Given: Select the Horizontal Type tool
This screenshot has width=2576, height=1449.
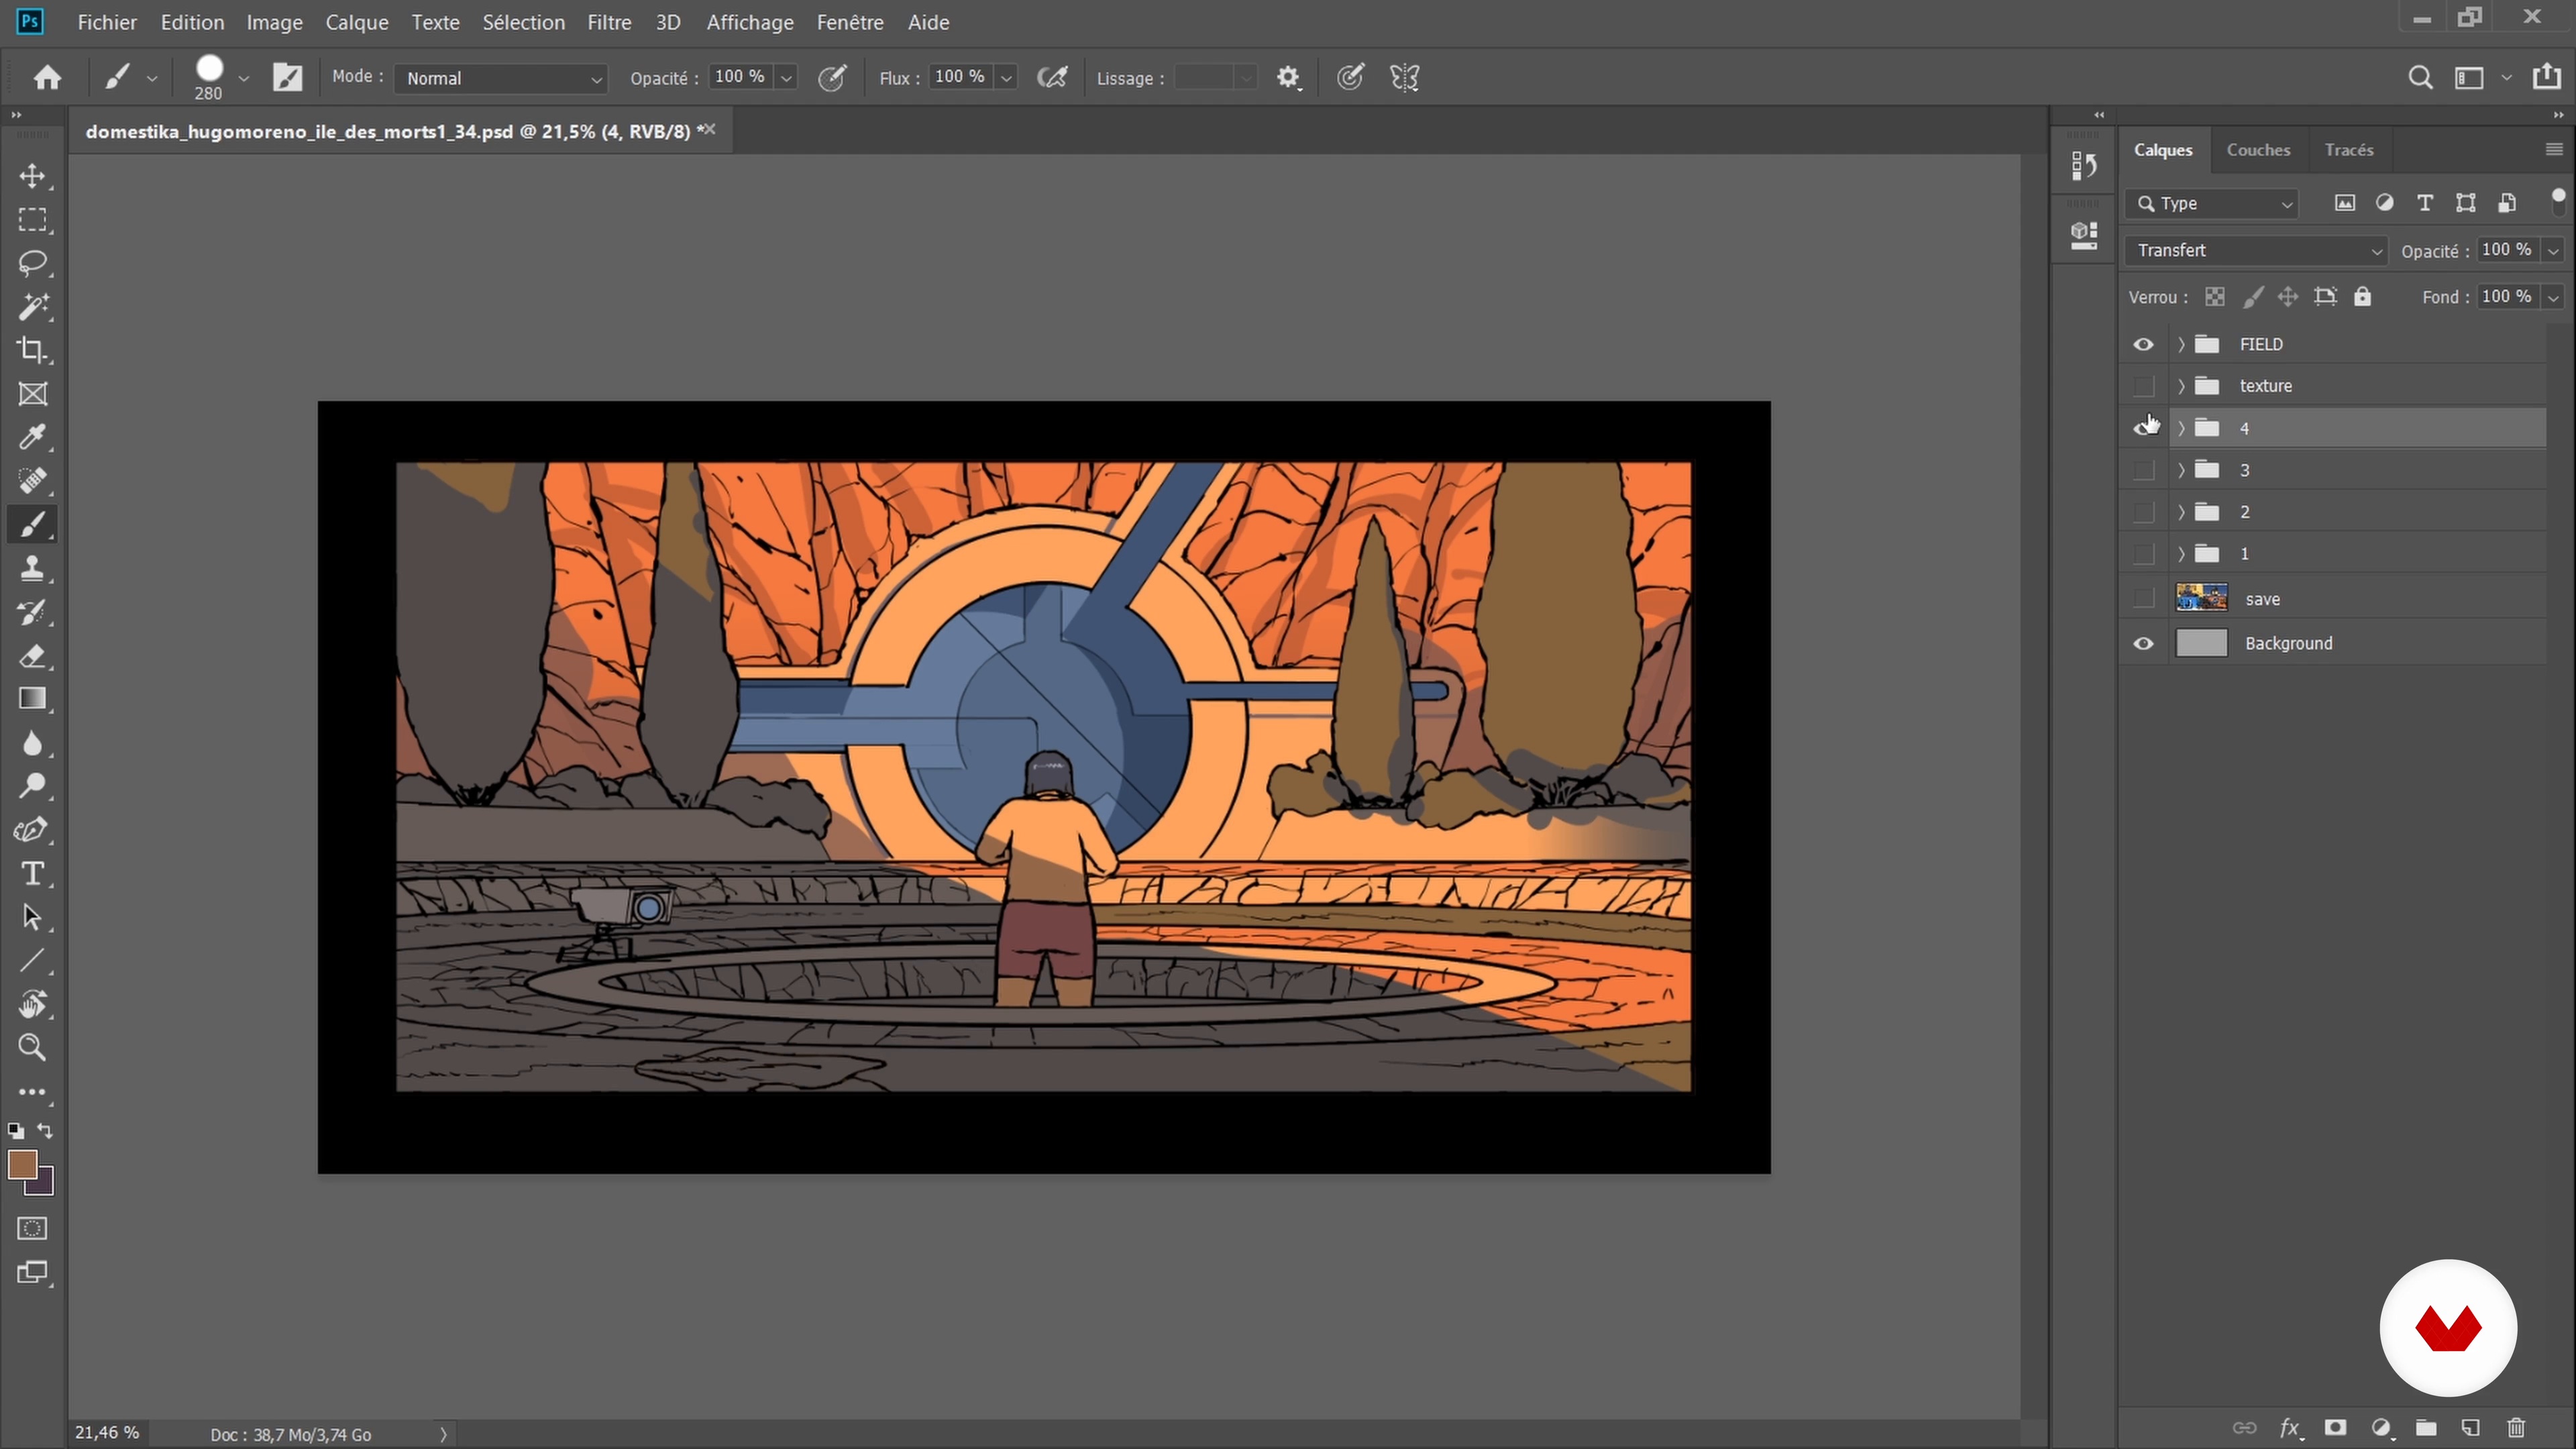Looking at the screenshot, I should pos(32,874).
